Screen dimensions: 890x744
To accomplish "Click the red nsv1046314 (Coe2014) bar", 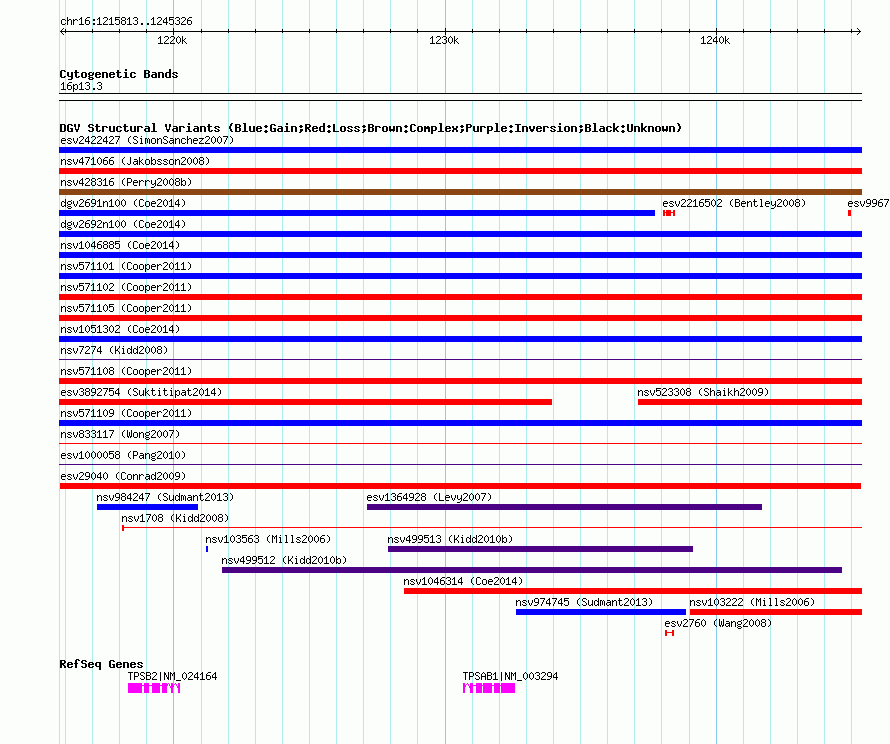I will 633,591.
